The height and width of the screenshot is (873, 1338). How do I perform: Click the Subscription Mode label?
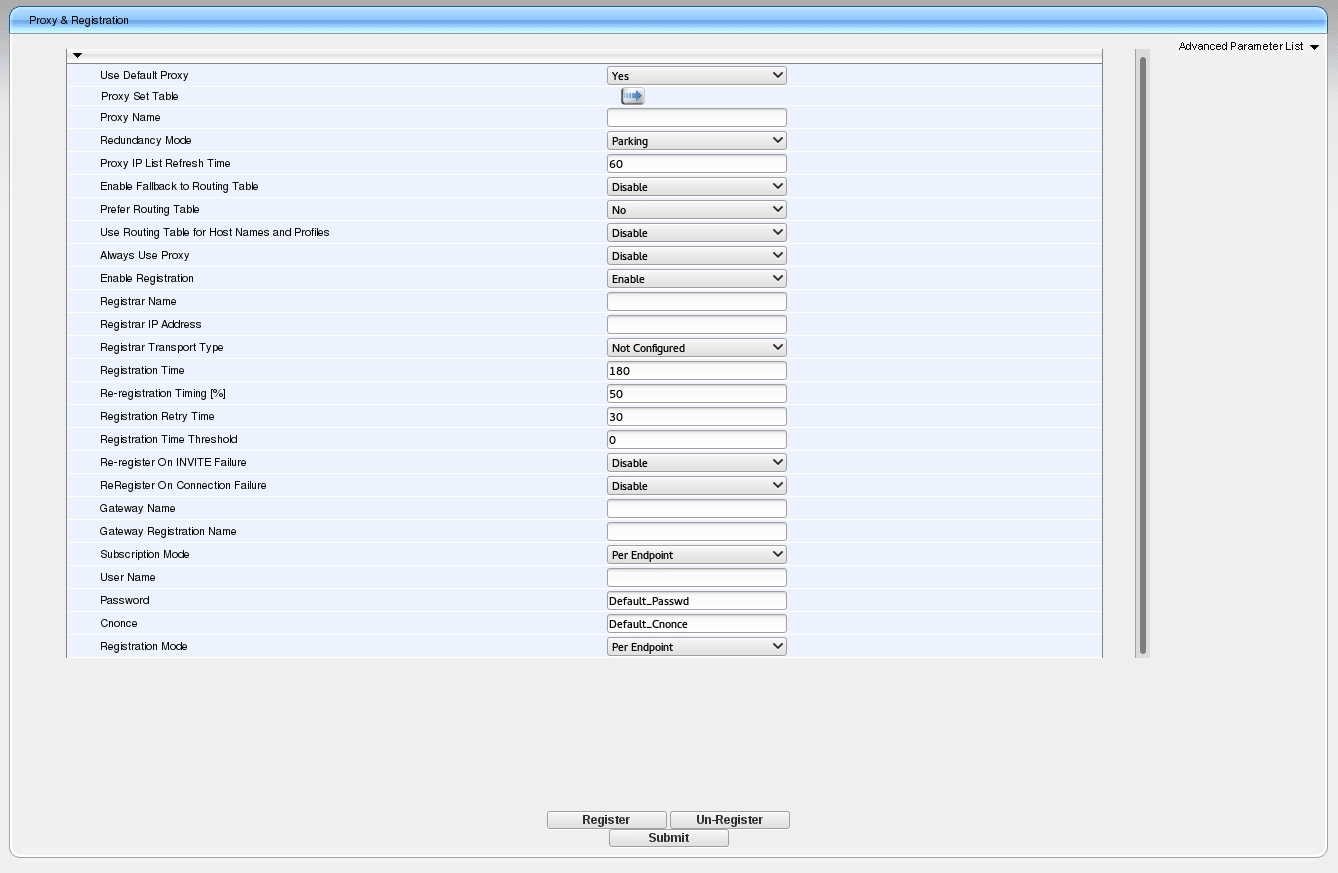tap(145, 554)
